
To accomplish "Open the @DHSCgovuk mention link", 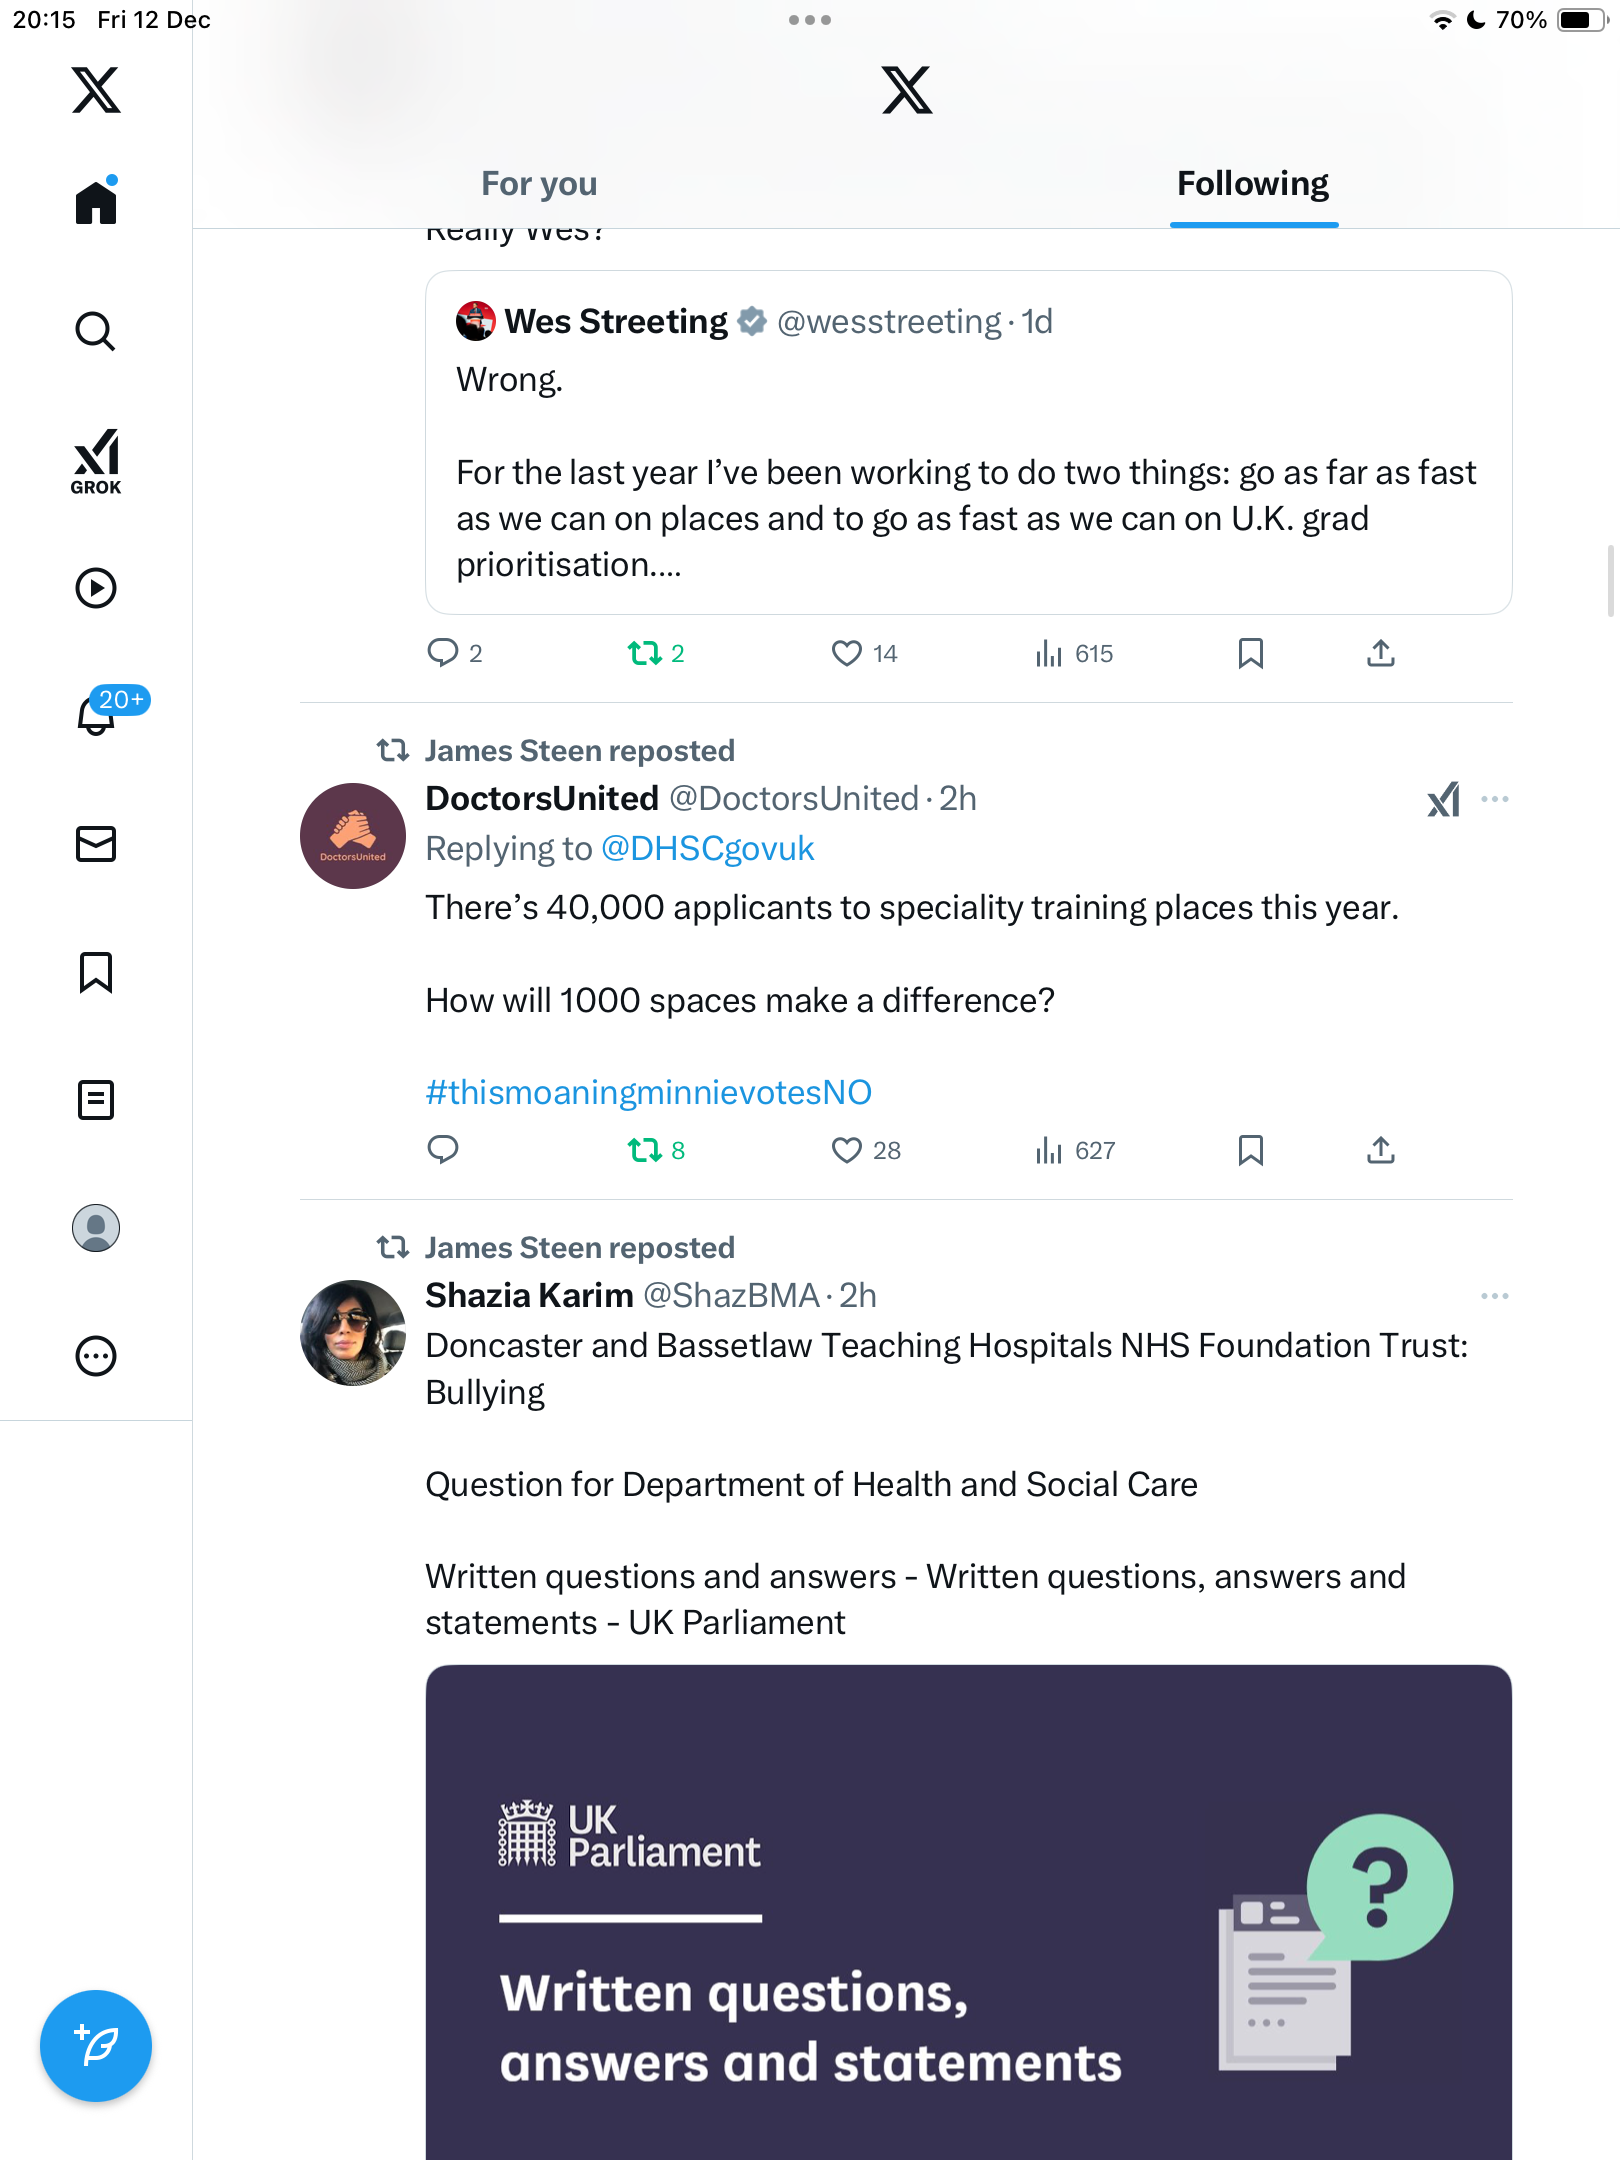I will [708, 849].
